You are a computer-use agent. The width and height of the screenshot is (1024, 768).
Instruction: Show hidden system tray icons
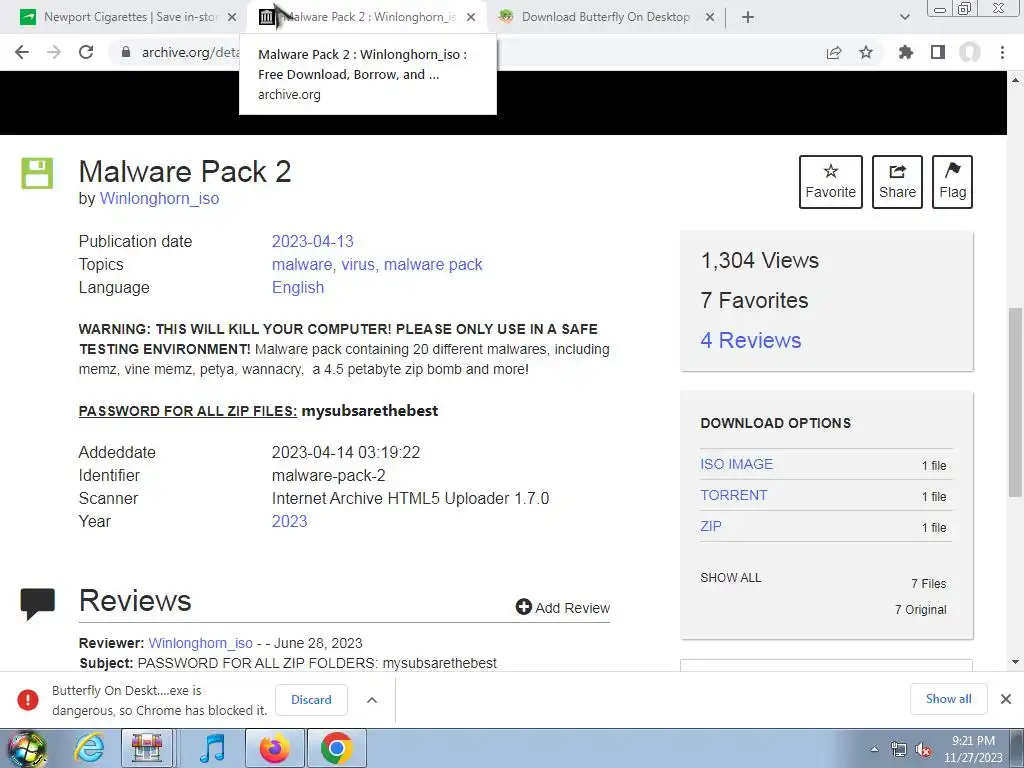click(874, 750)
